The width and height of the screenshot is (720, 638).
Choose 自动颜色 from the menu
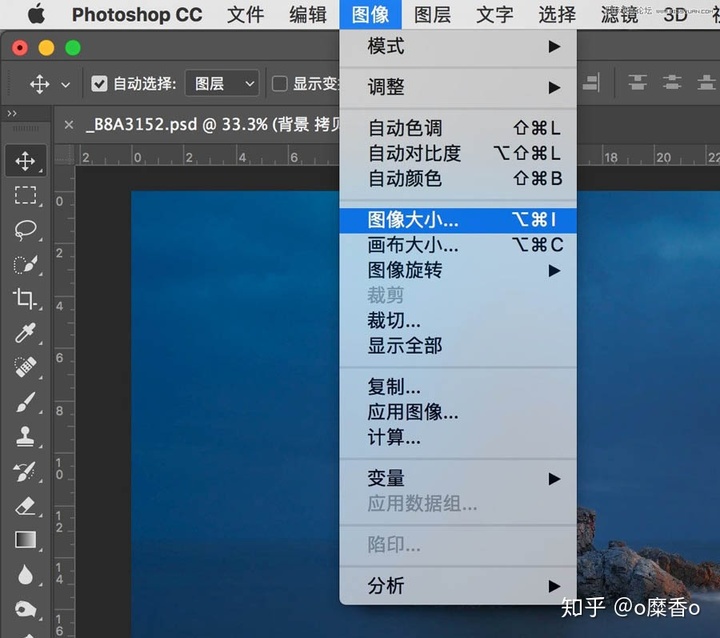pos(458,178)
